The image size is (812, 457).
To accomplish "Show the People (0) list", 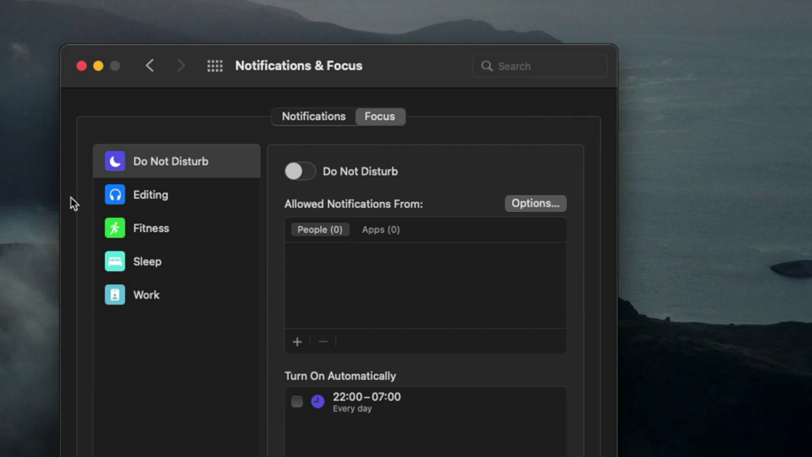I will 320,230.
